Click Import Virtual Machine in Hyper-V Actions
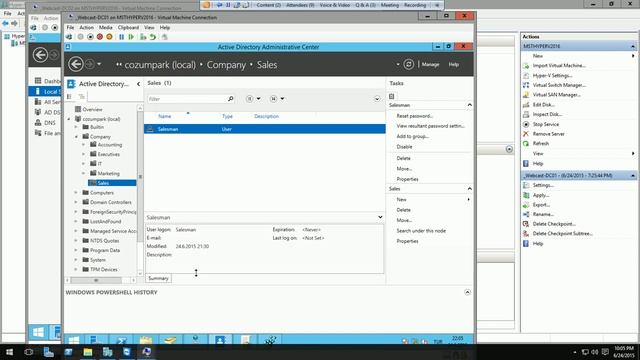640x360 pixels. tap(559, 65)
